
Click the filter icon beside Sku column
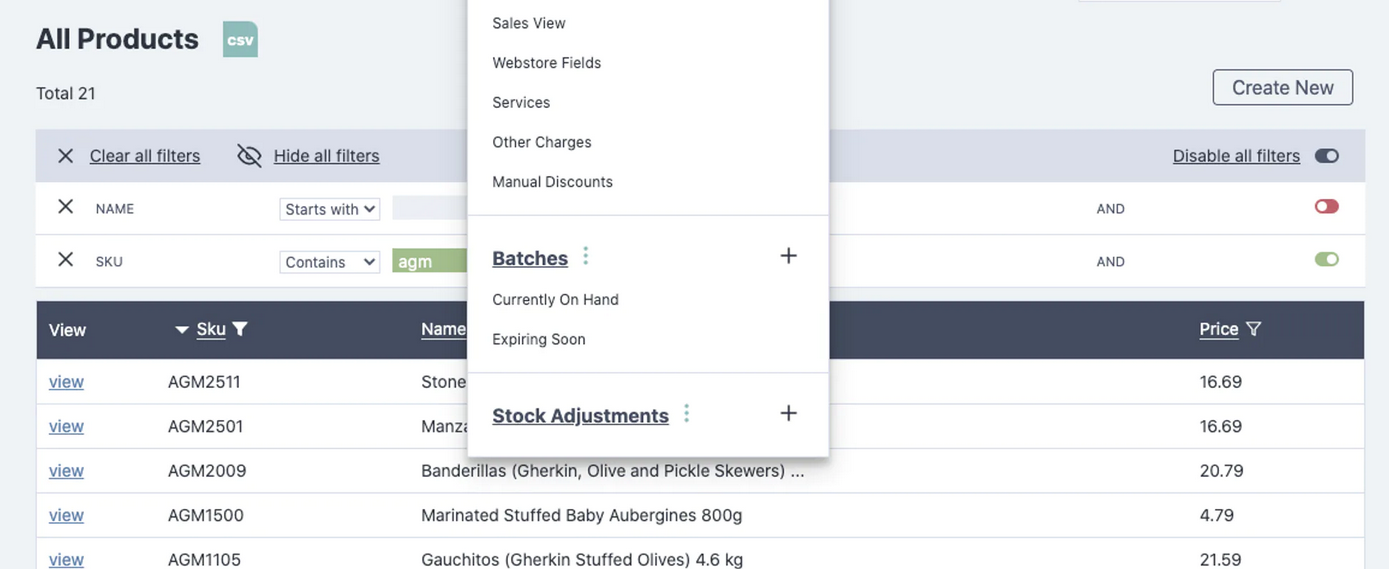(240, 329)
